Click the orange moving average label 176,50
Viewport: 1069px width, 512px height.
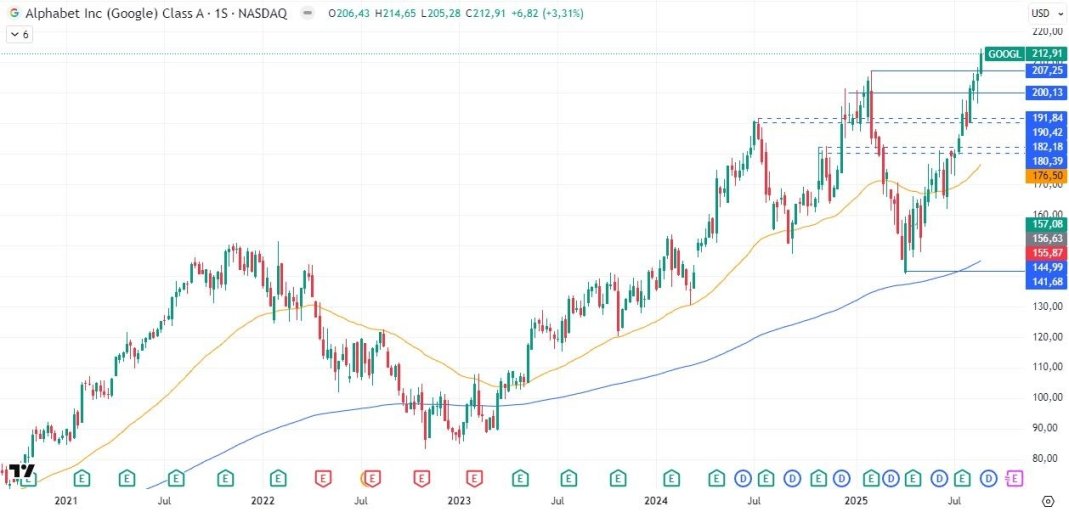click(x=1047, y=176)
